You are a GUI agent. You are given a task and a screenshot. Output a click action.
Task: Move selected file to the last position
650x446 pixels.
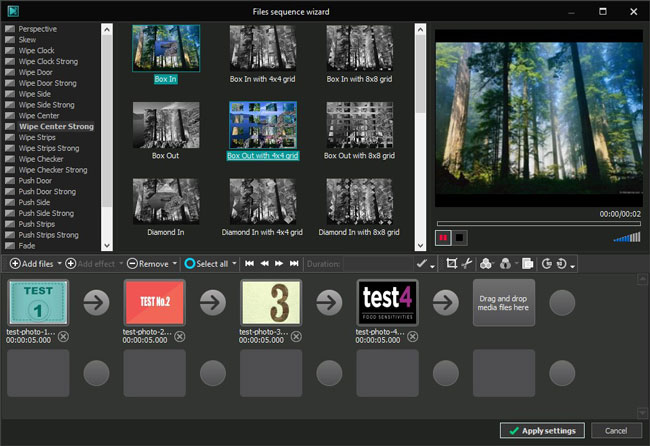294,264
